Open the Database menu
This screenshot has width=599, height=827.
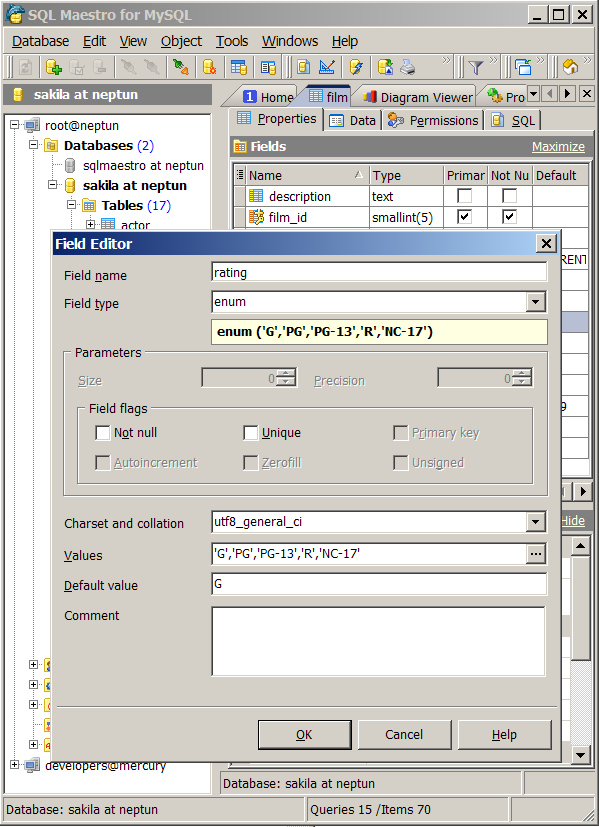point(40,41)
